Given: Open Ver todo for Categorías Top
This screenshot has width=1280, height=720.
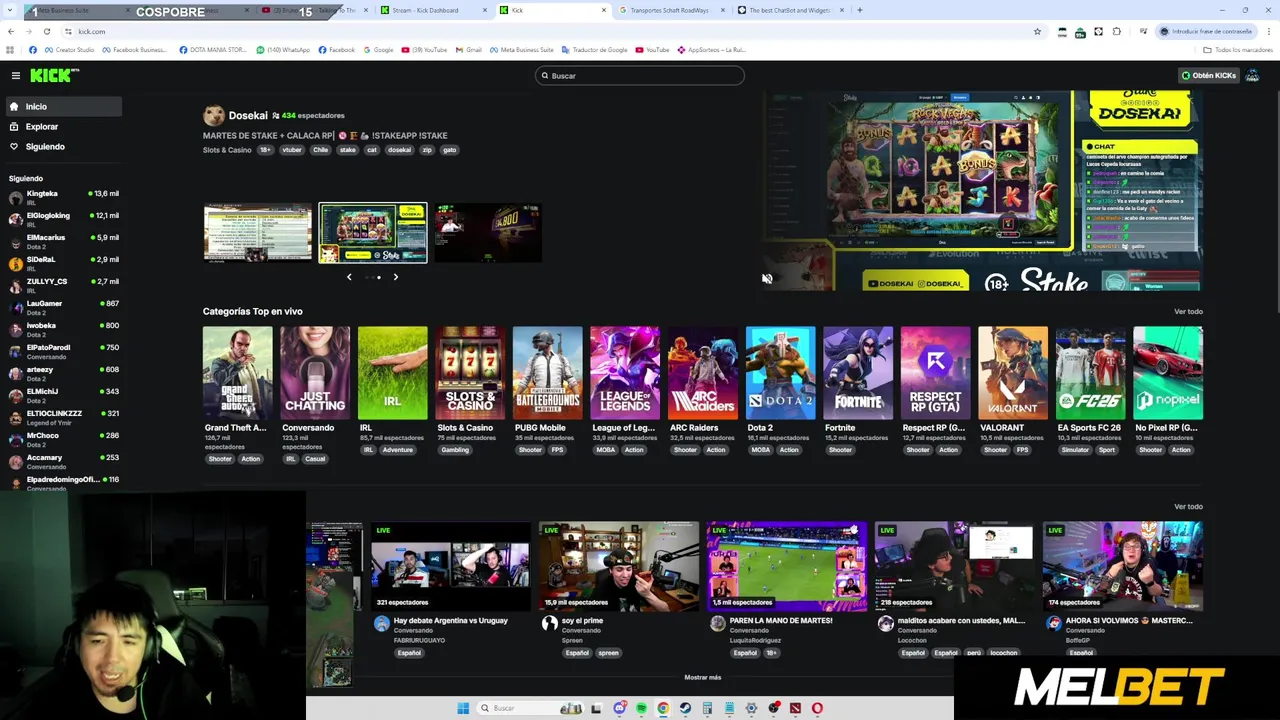Looking at the screenshot, I should tap(1188, 311).
